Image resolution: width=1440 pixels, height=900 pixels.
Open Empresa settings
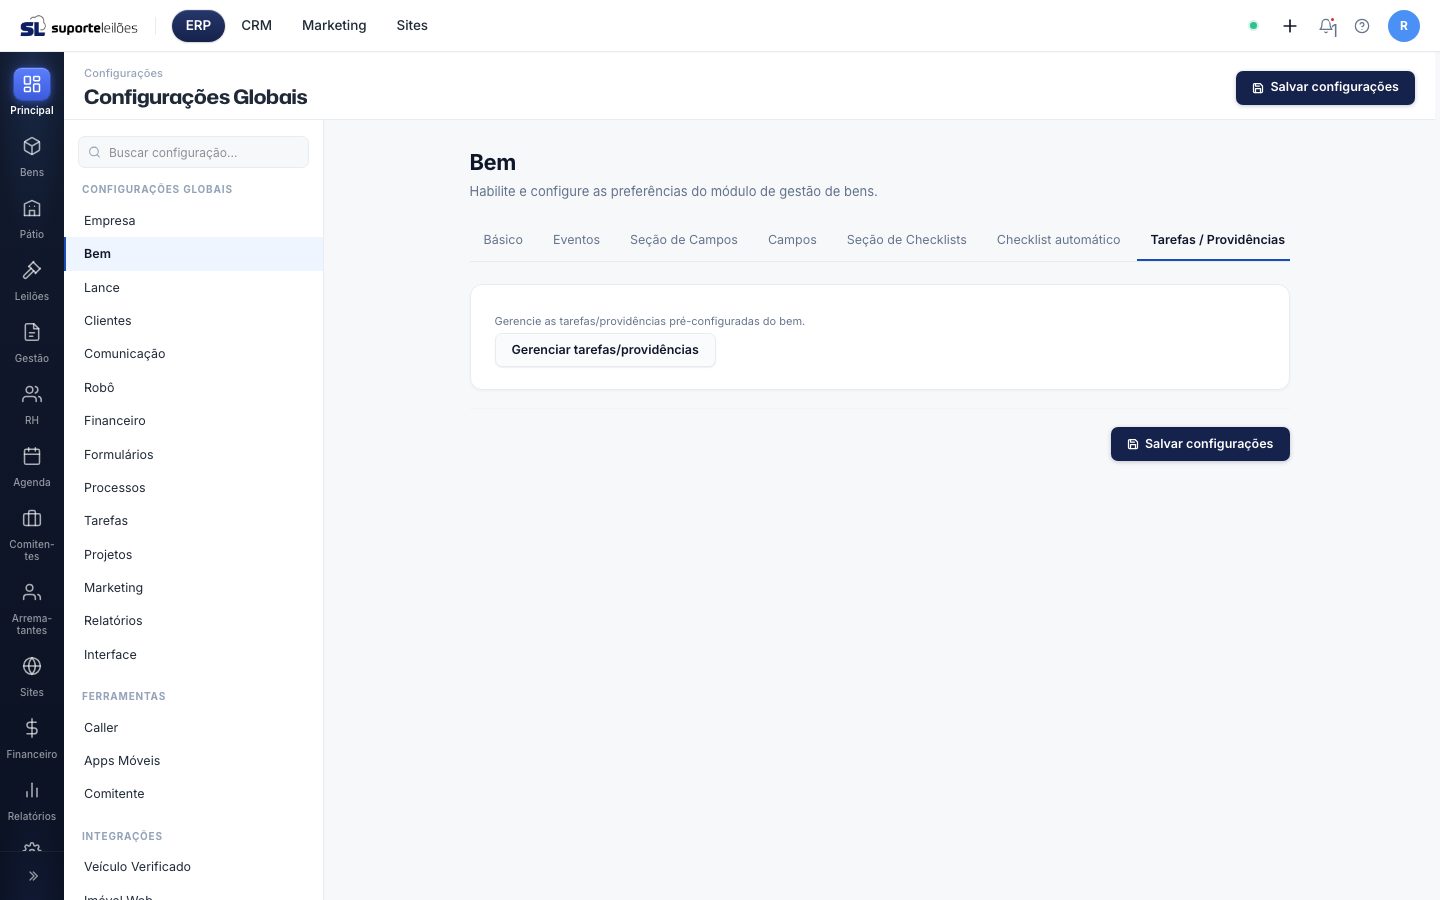[194, 221]
